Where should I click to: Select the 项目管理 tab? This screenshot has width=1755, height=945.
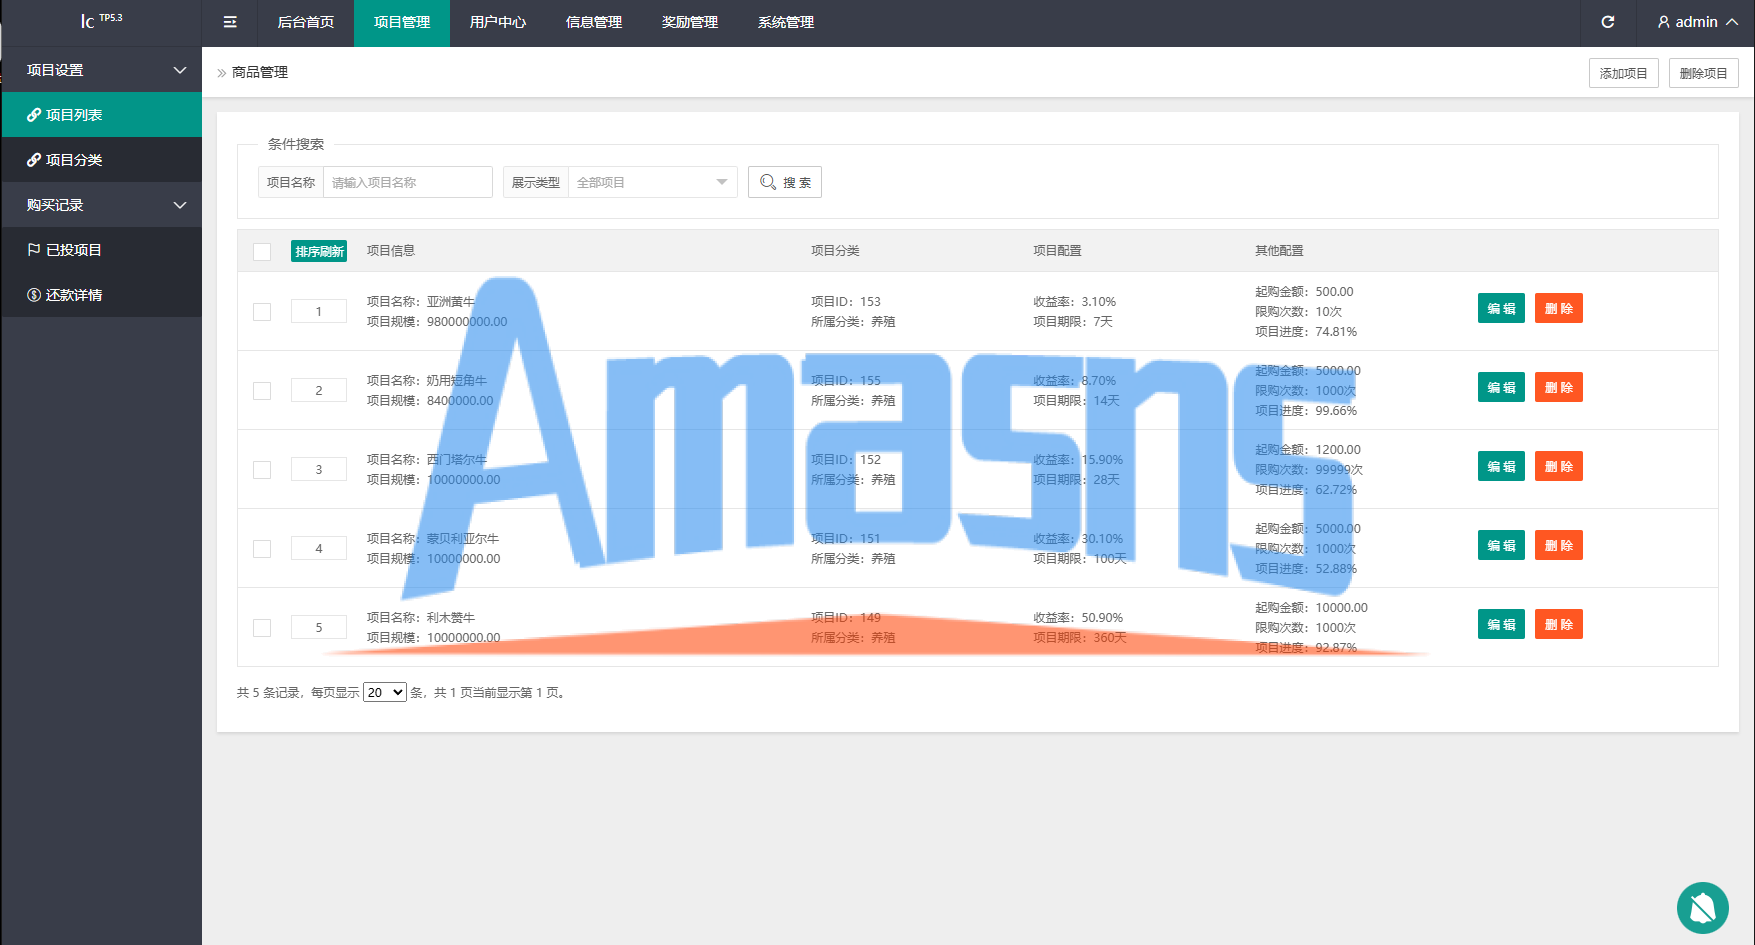pos(402,23)
